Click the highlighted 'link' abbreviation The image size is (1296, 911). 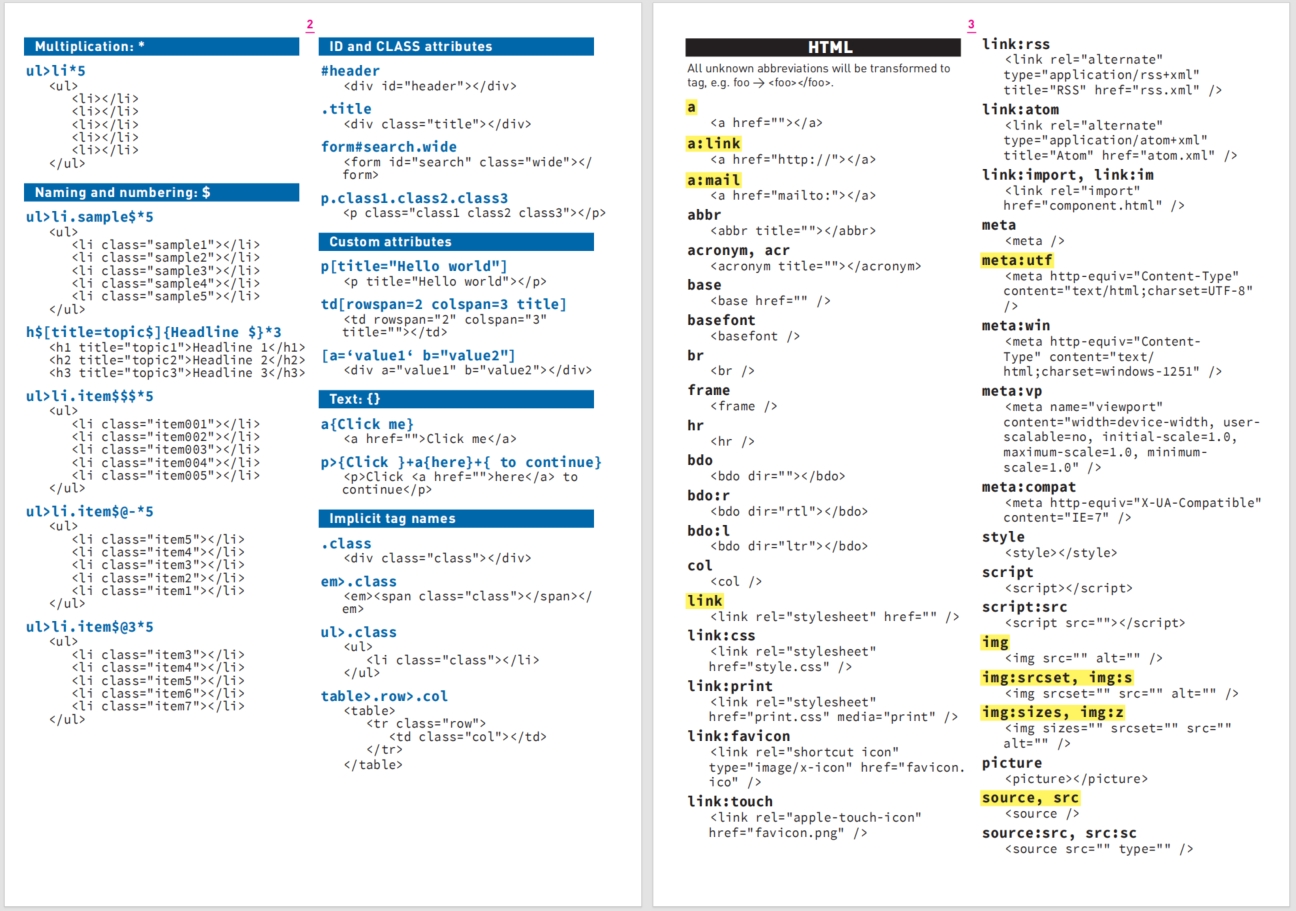705,601
